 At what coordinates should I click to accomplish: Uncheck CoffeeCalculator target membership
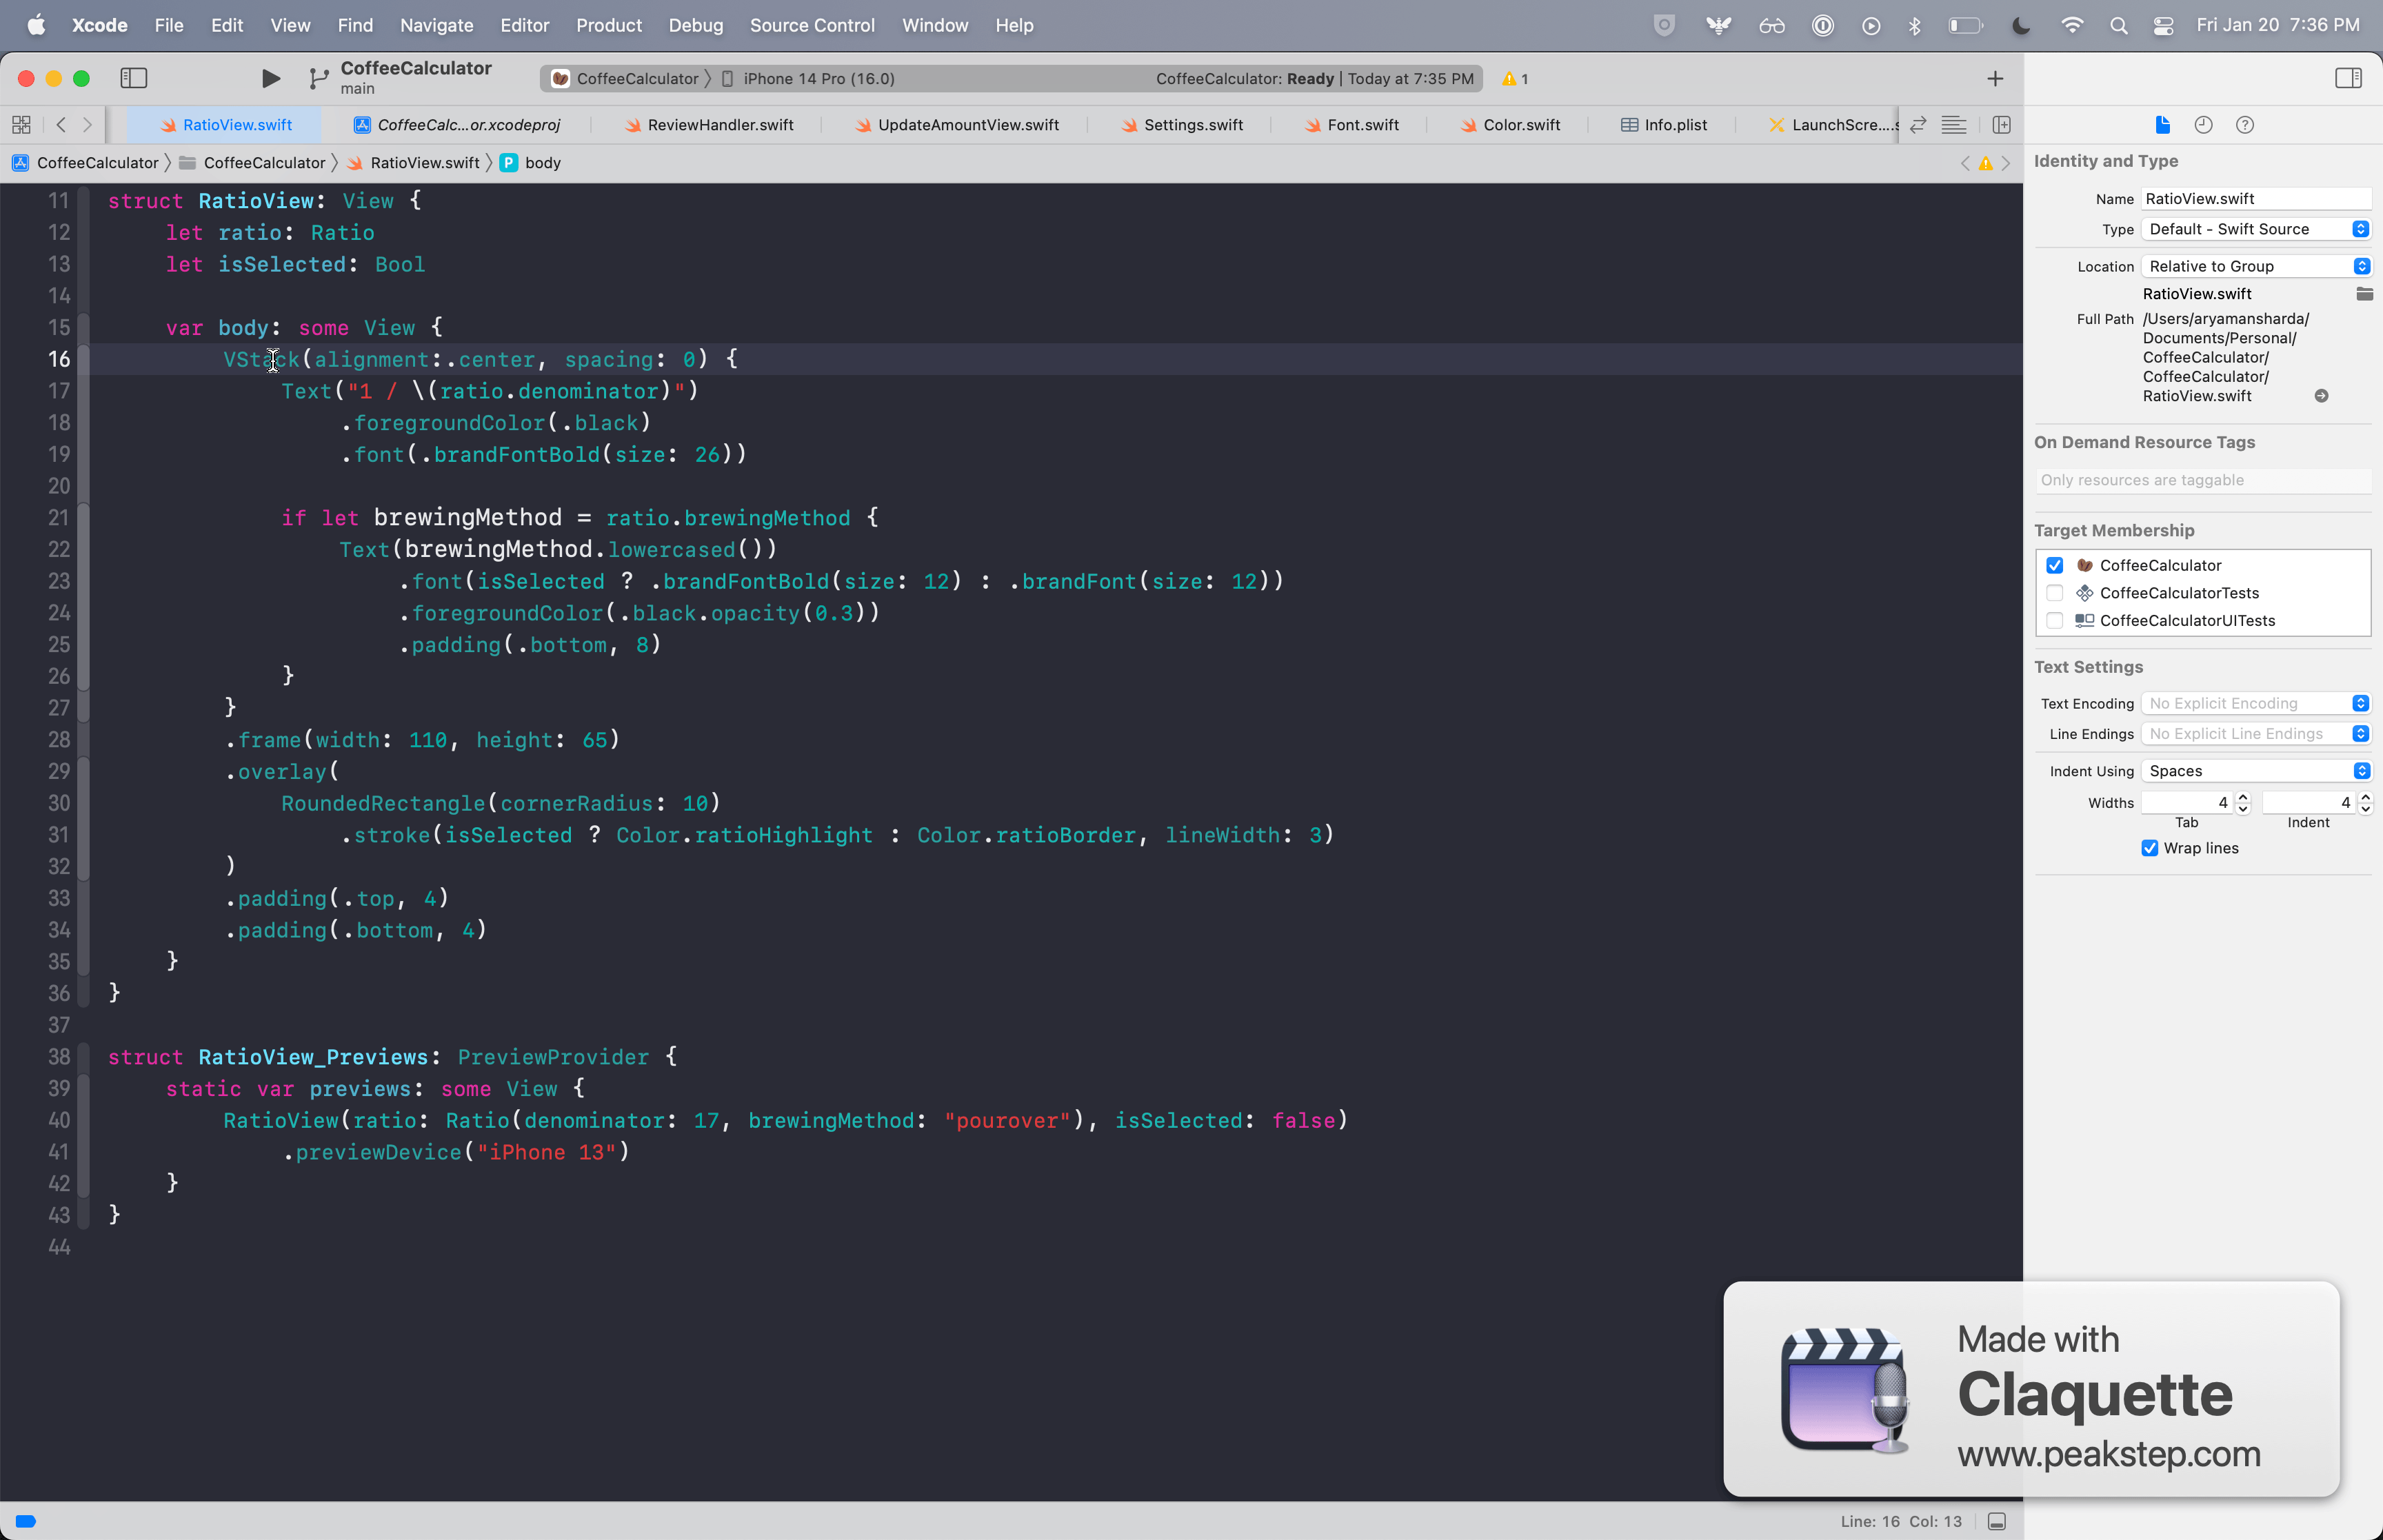[2055, 565]
